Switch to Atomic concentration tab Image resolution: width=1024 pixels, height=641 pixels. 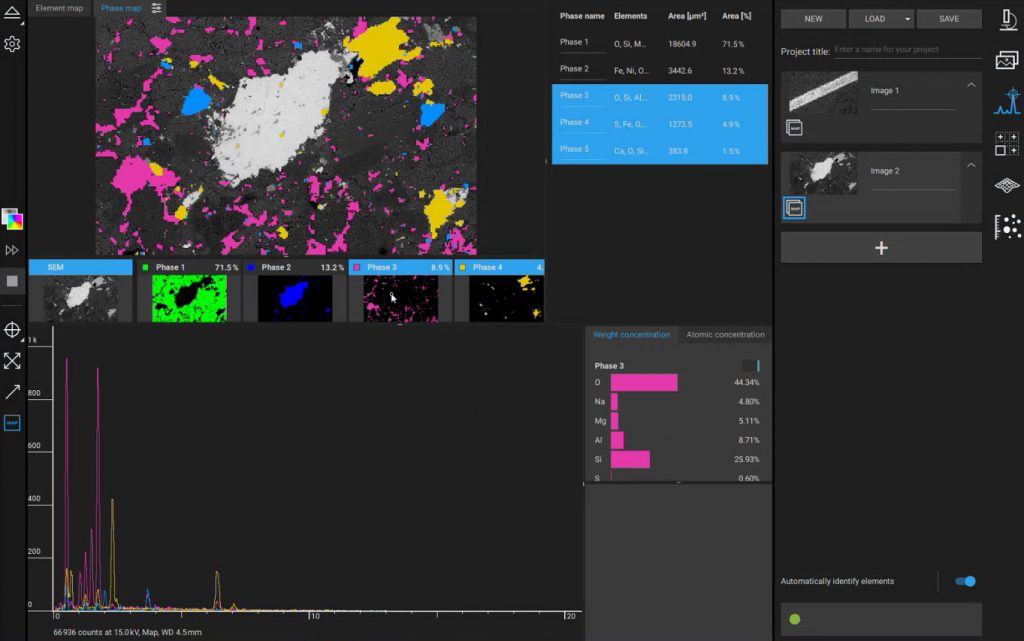725,335
